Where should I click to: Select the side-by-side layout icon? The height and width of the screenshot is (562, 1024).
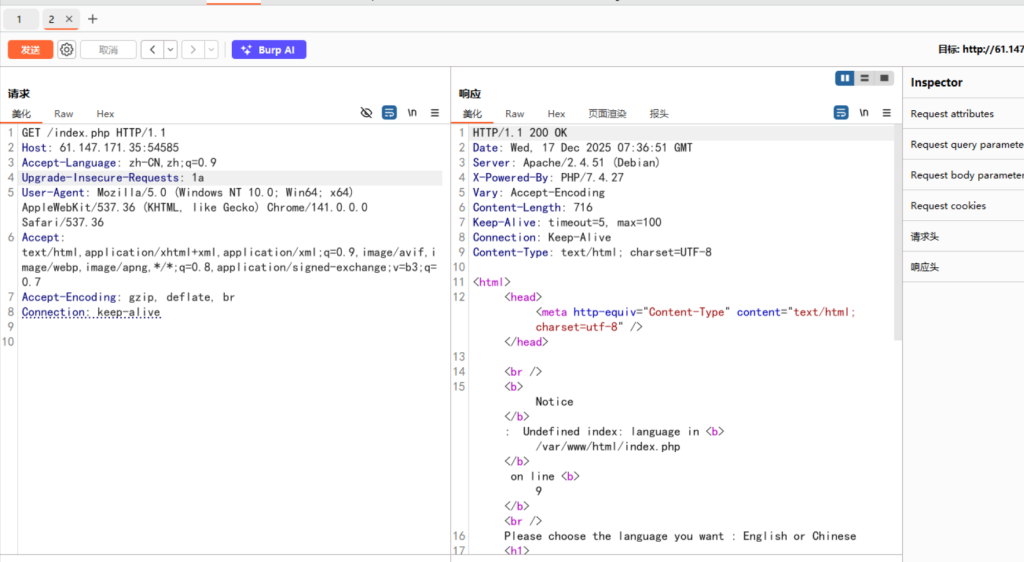click(846, 78)
